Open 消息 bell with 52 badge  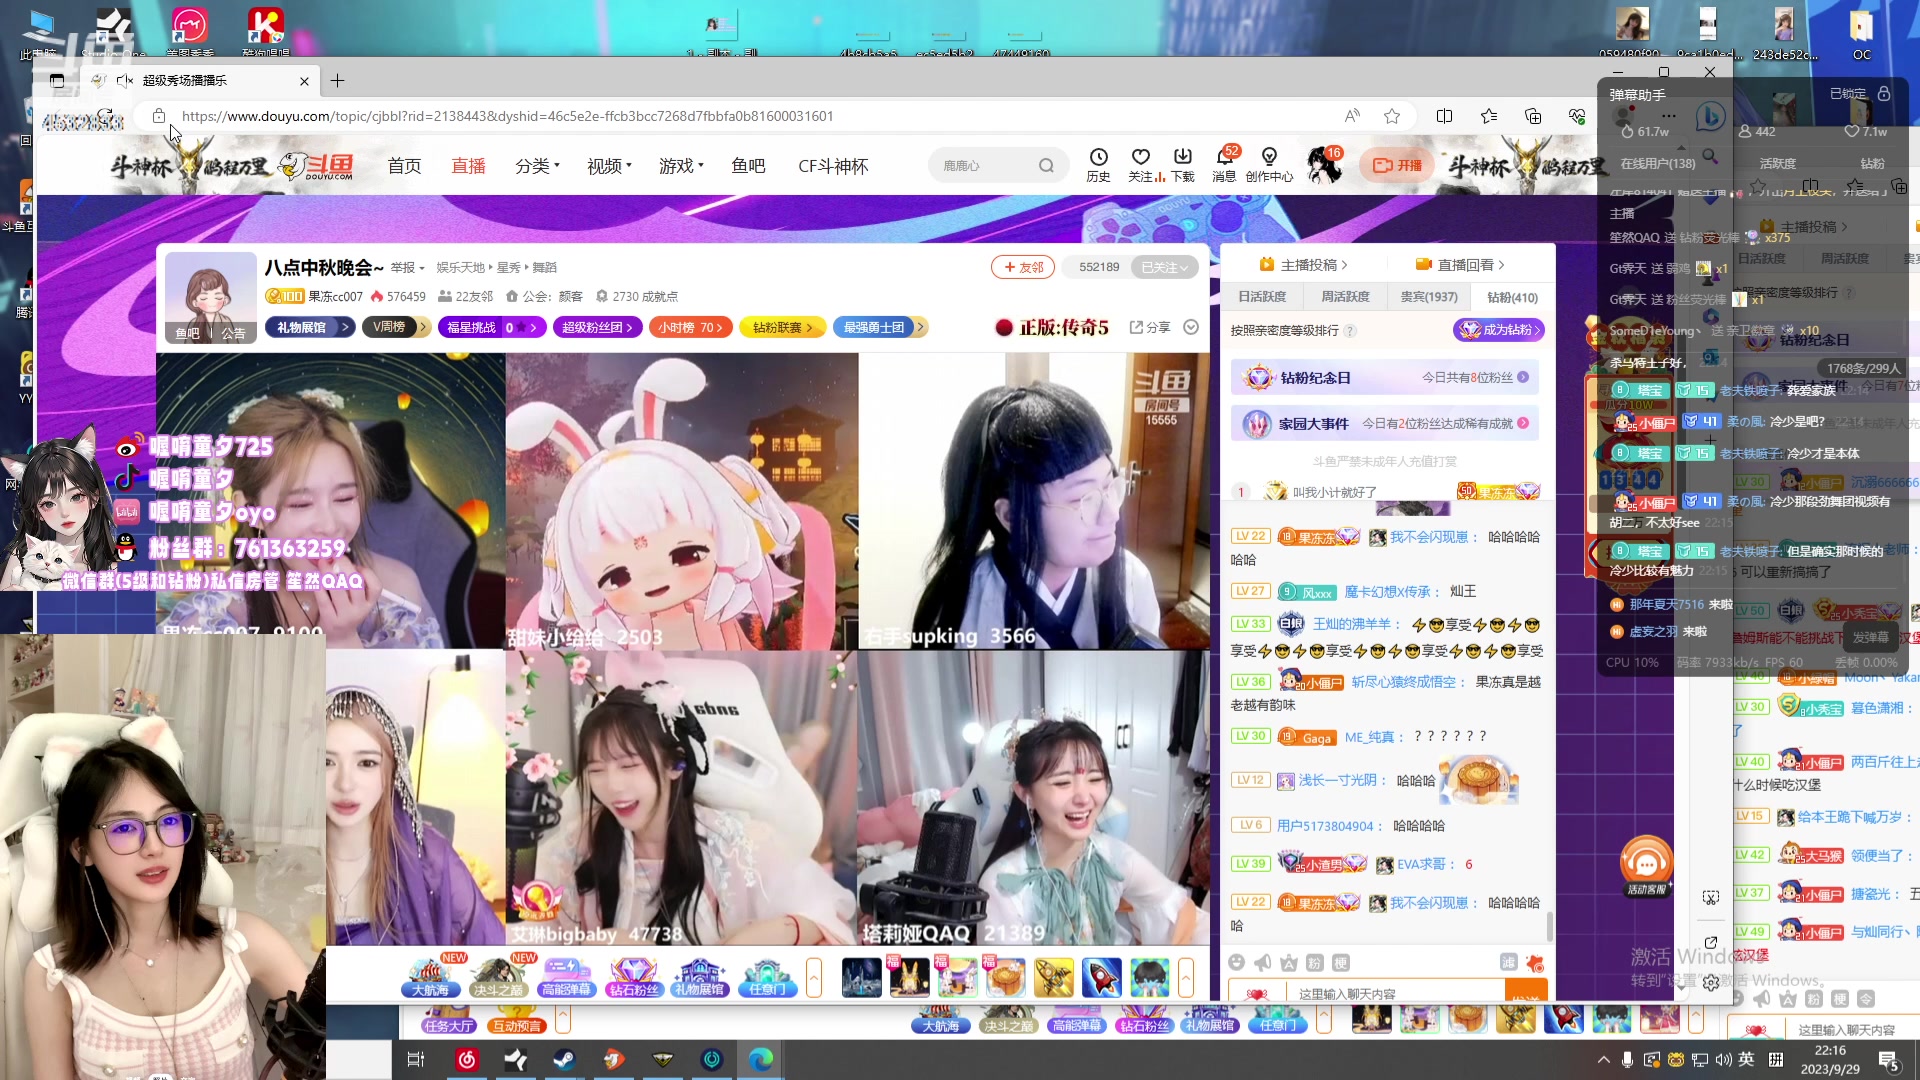(1225, 164)
